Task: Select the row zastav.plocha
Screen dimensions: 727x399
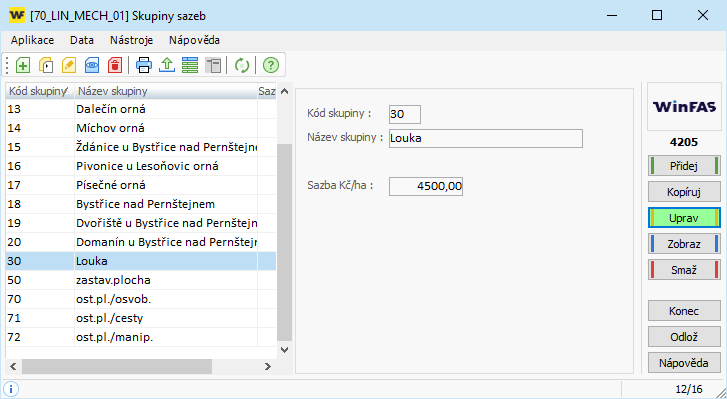Action: (141, 280)
